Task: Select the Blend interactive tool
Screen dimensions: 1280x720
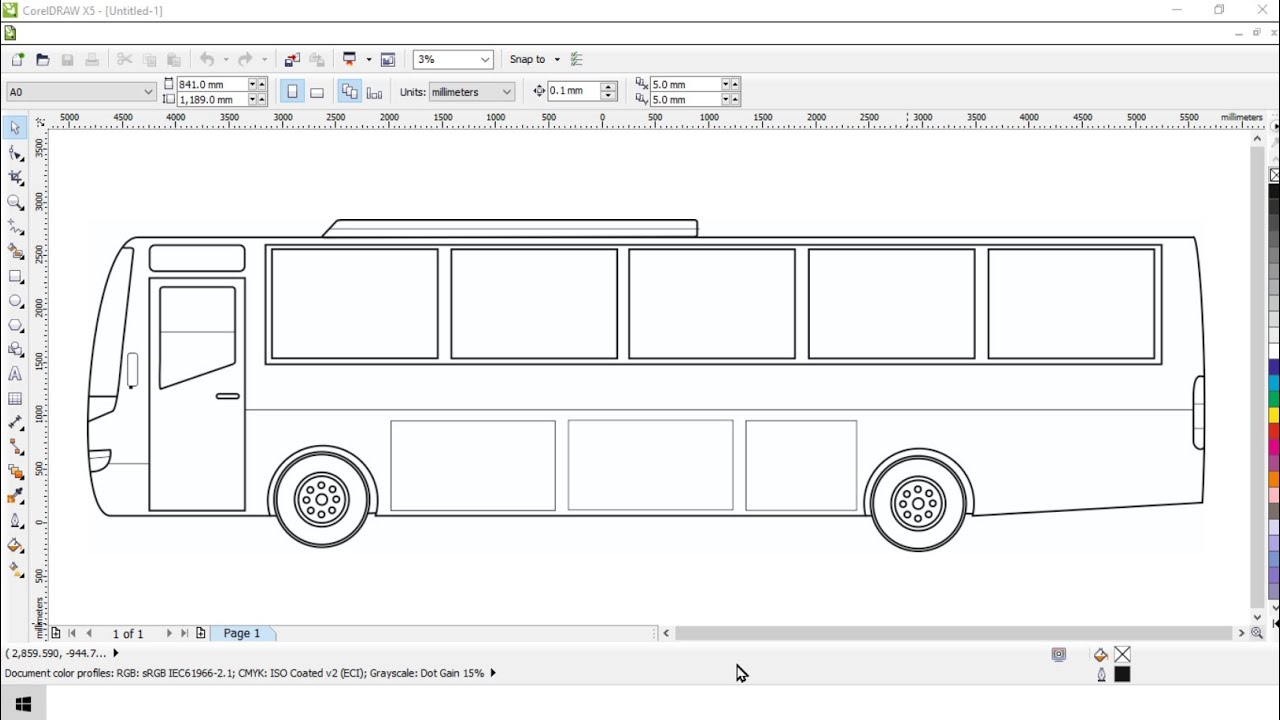Action: pos(15,472)
